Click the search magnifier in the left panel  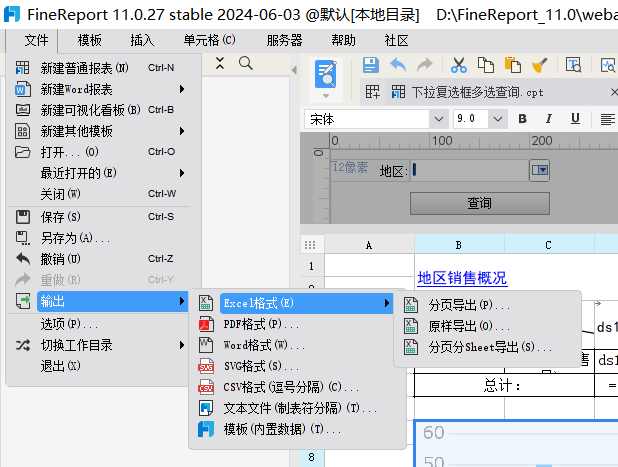point(246,63)
